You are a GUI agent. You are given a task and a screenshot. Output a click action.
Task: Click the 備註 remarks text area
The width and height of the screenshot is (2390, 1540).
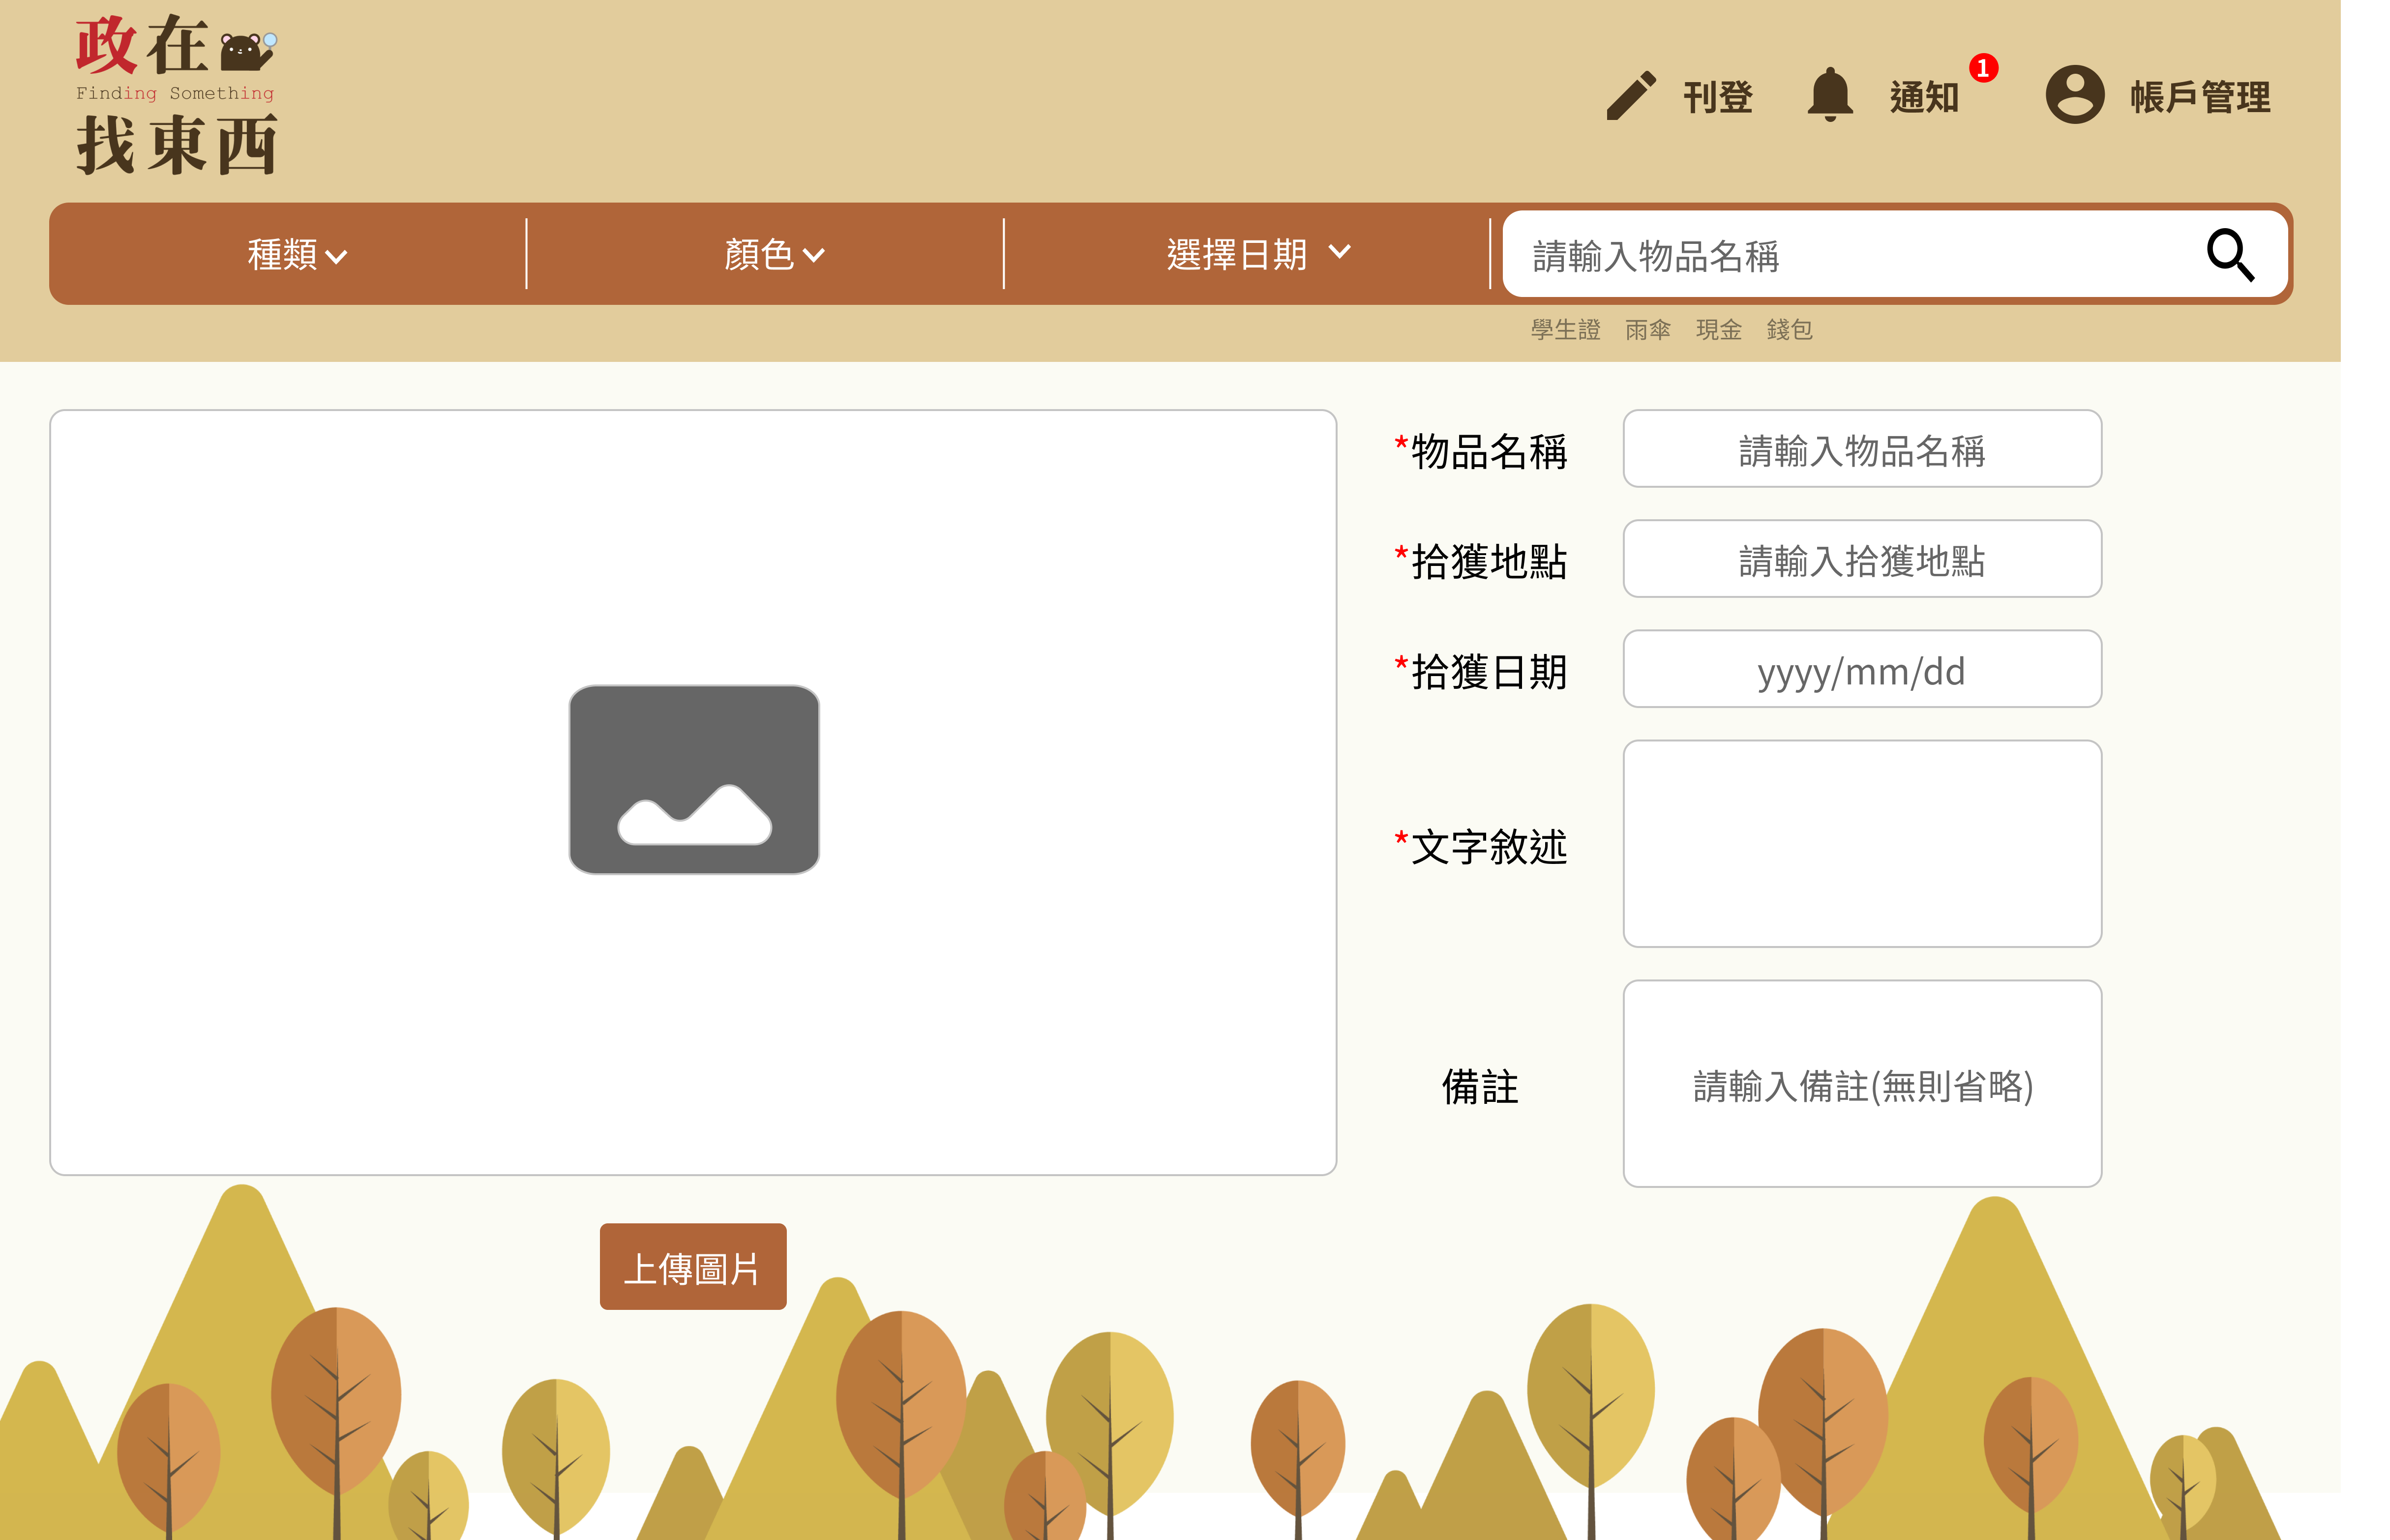(x=1862, y=1084)
